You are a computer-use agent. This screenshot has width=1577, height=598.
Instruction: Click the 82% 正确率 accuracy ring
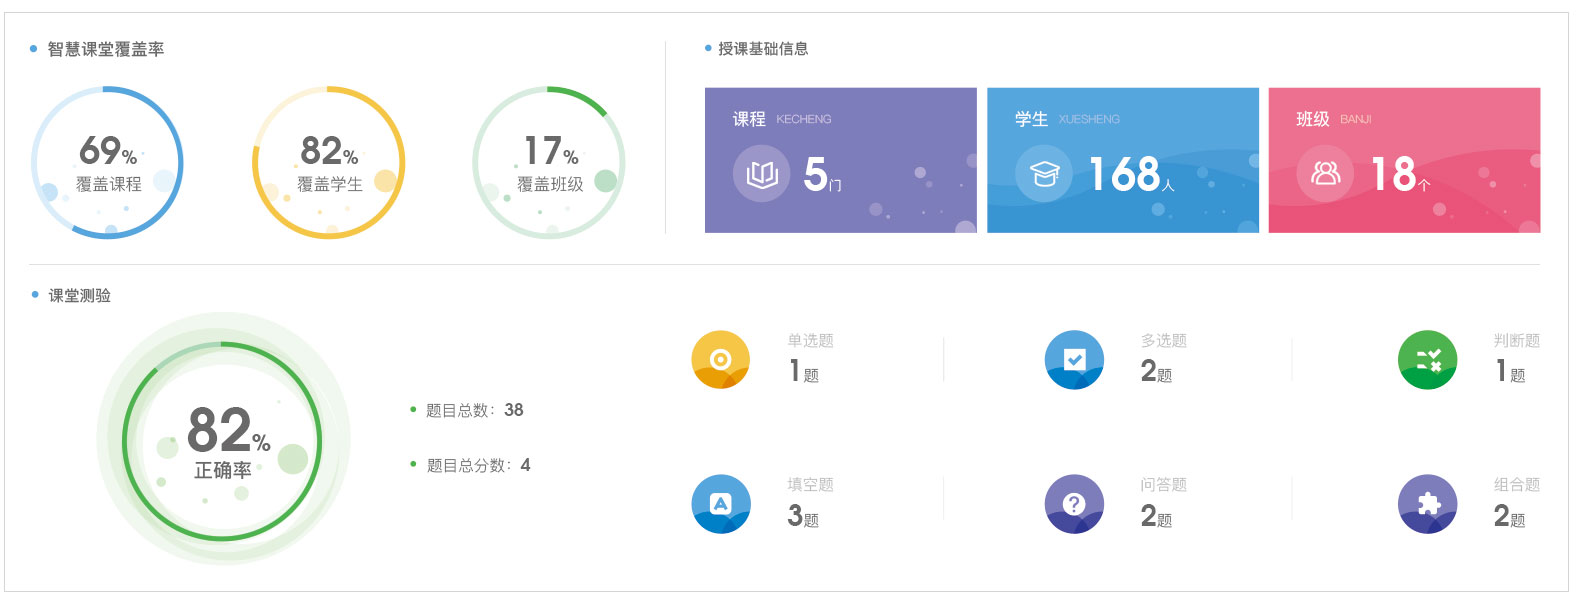coord(223,440)
